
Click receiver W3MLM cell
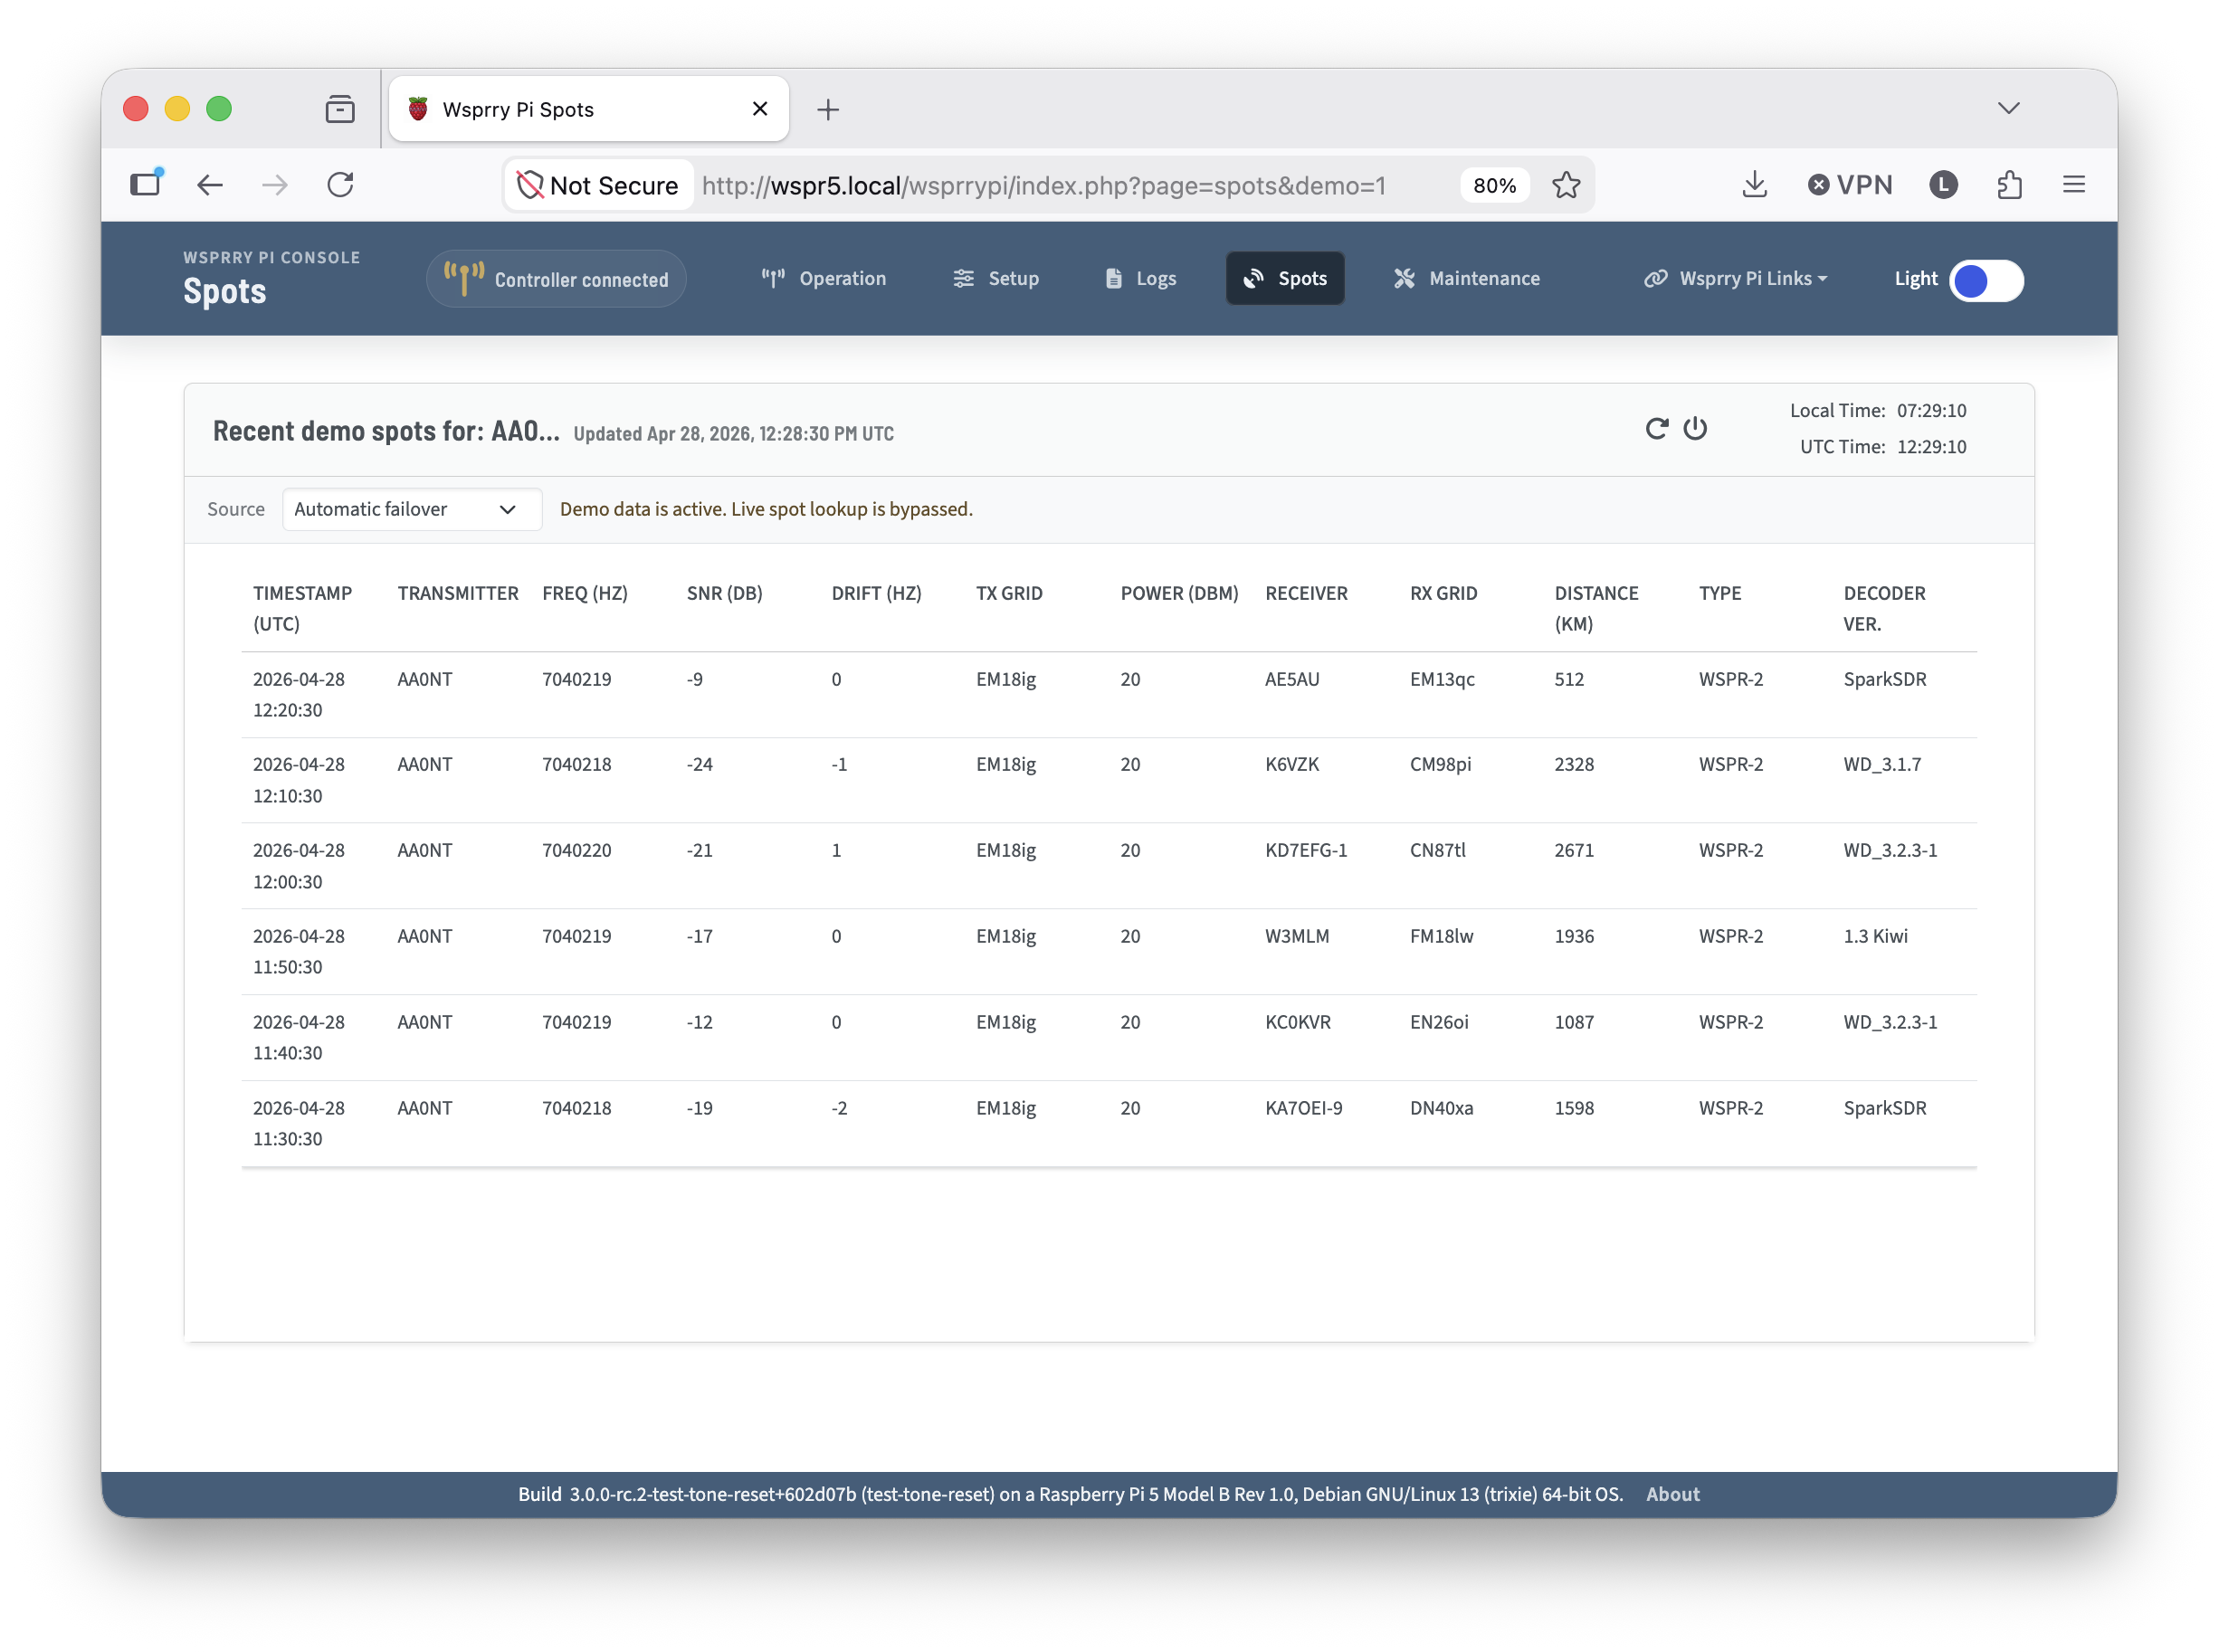[1297, 936]
